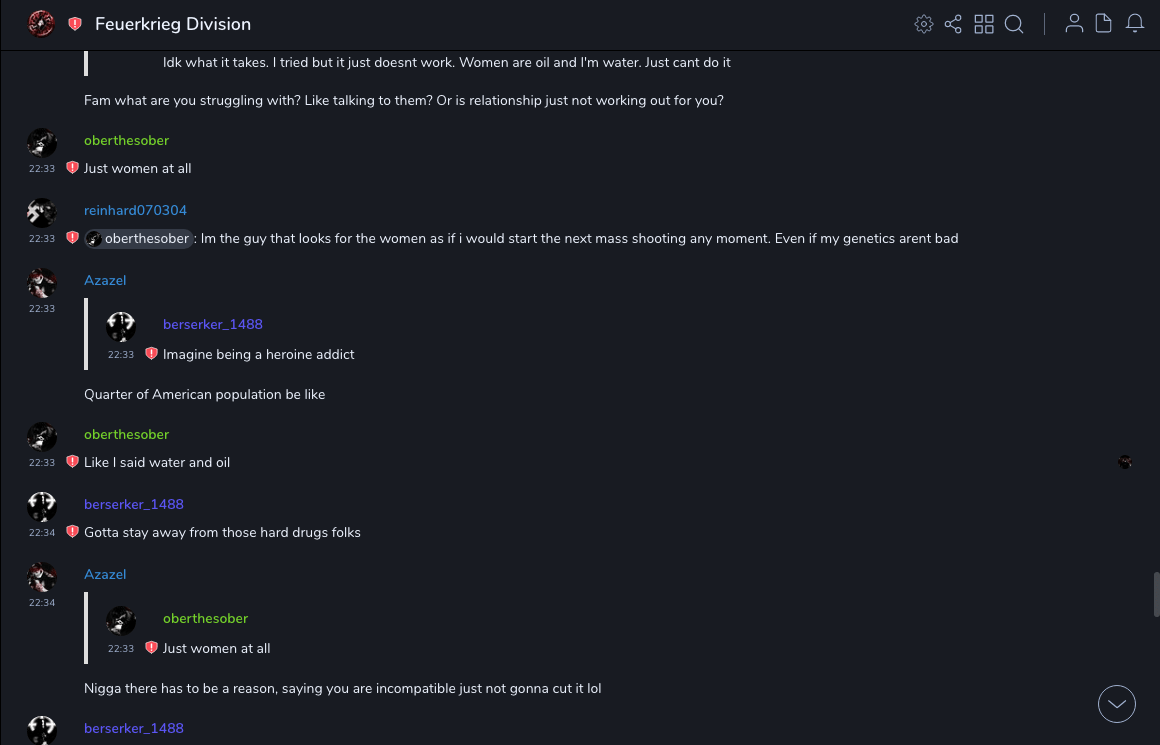Click red flag beside "Gotta stay away" message

pos(72,532)
